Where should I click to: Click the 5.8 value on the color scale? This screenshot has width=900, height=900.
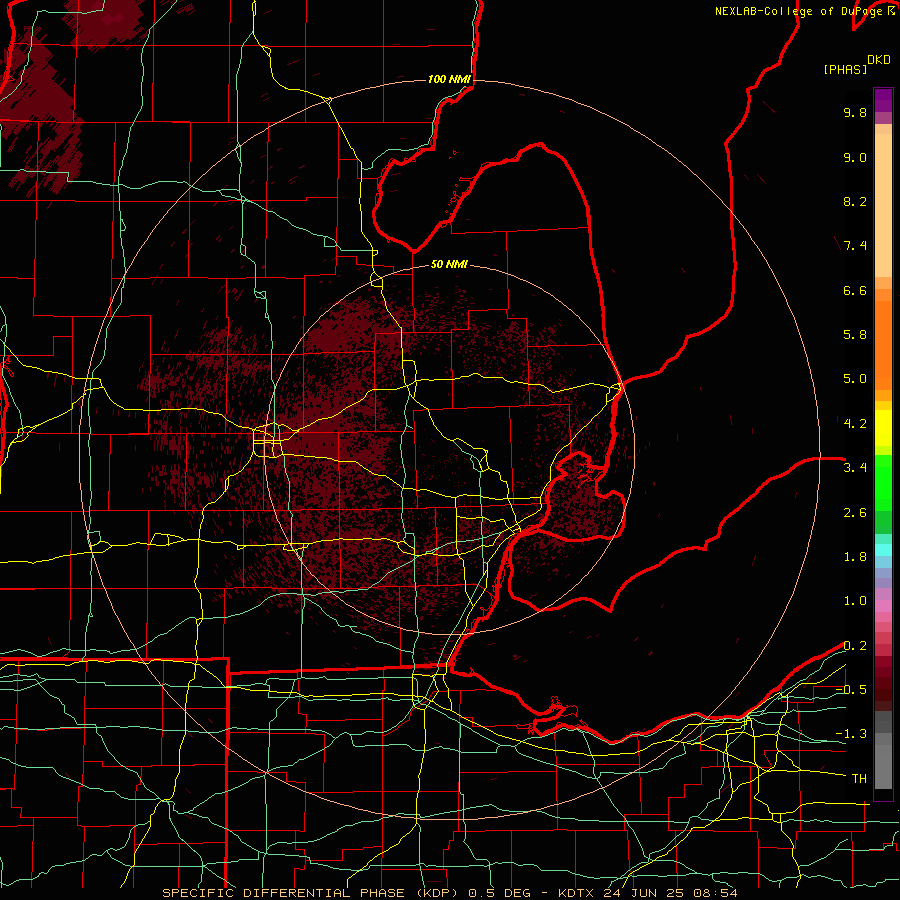point(855,335)
